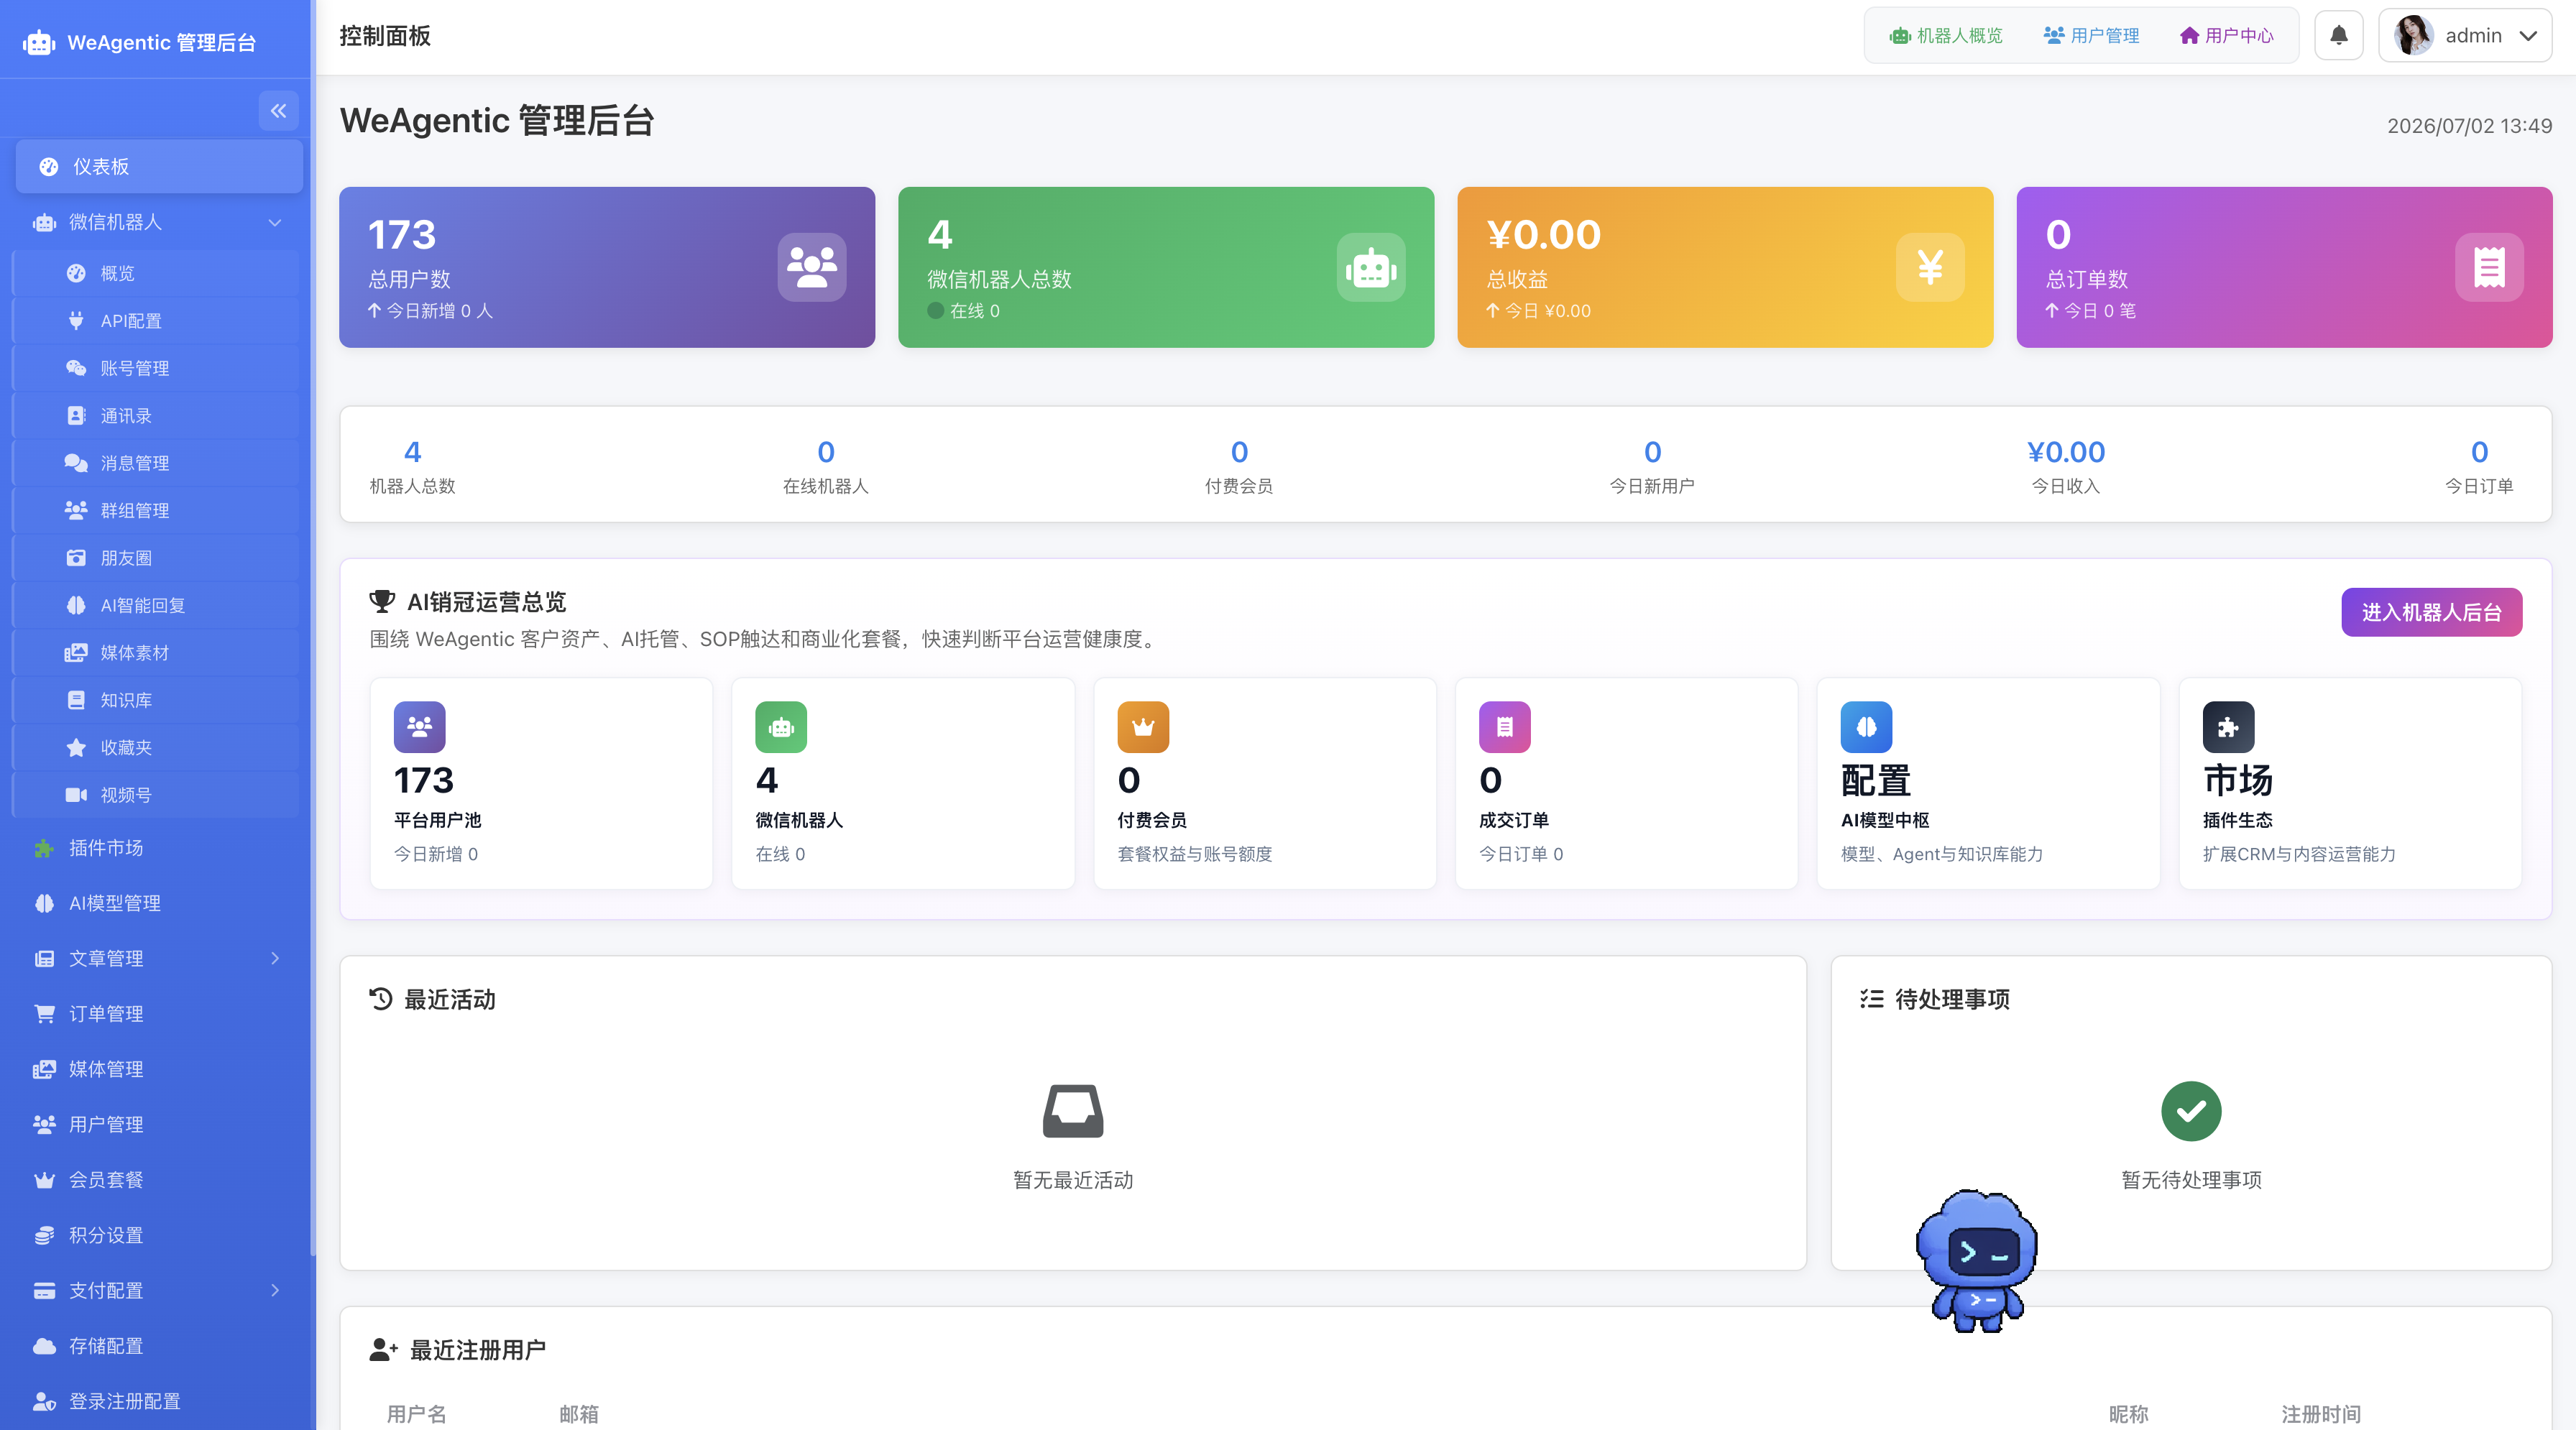The image size is (2576, 1430).
Task: Click the 登录注册配置 user-lock icon
Action: pos(44,1401)
